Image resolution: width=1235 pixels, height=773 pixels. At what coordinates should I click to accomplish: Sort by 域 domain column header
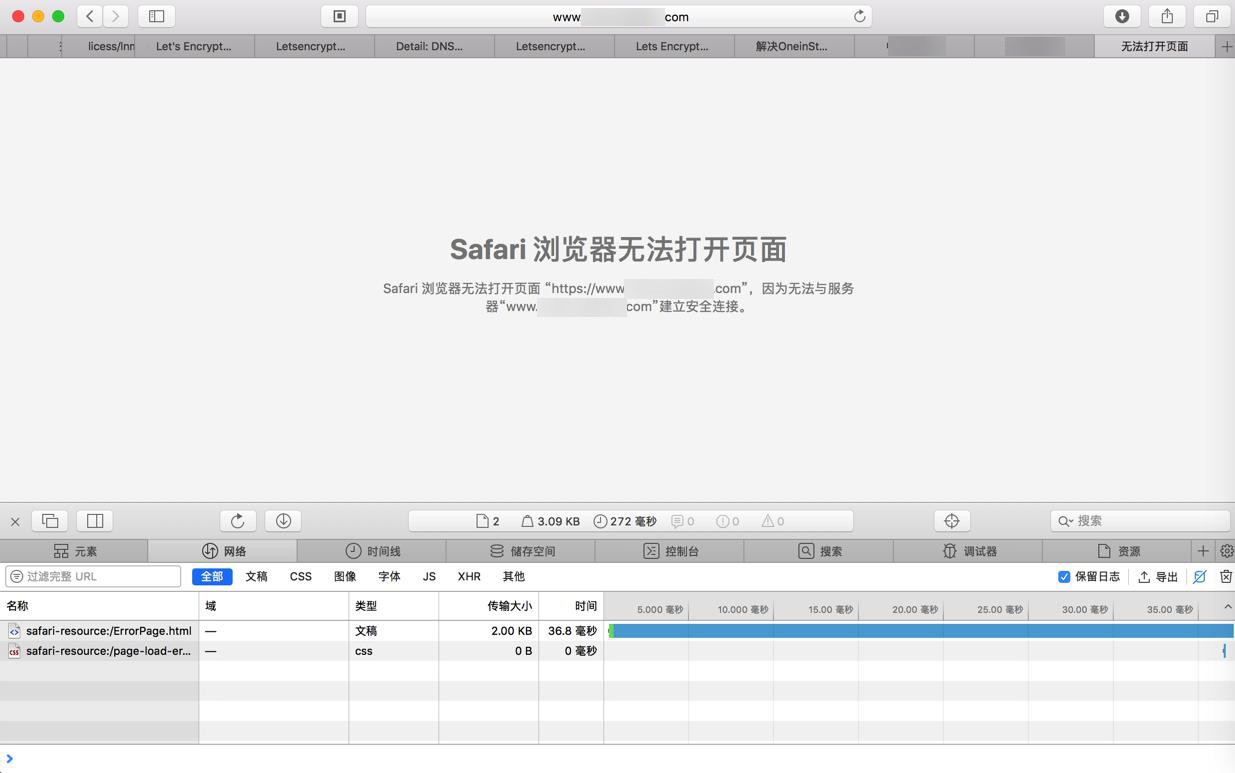274,606
